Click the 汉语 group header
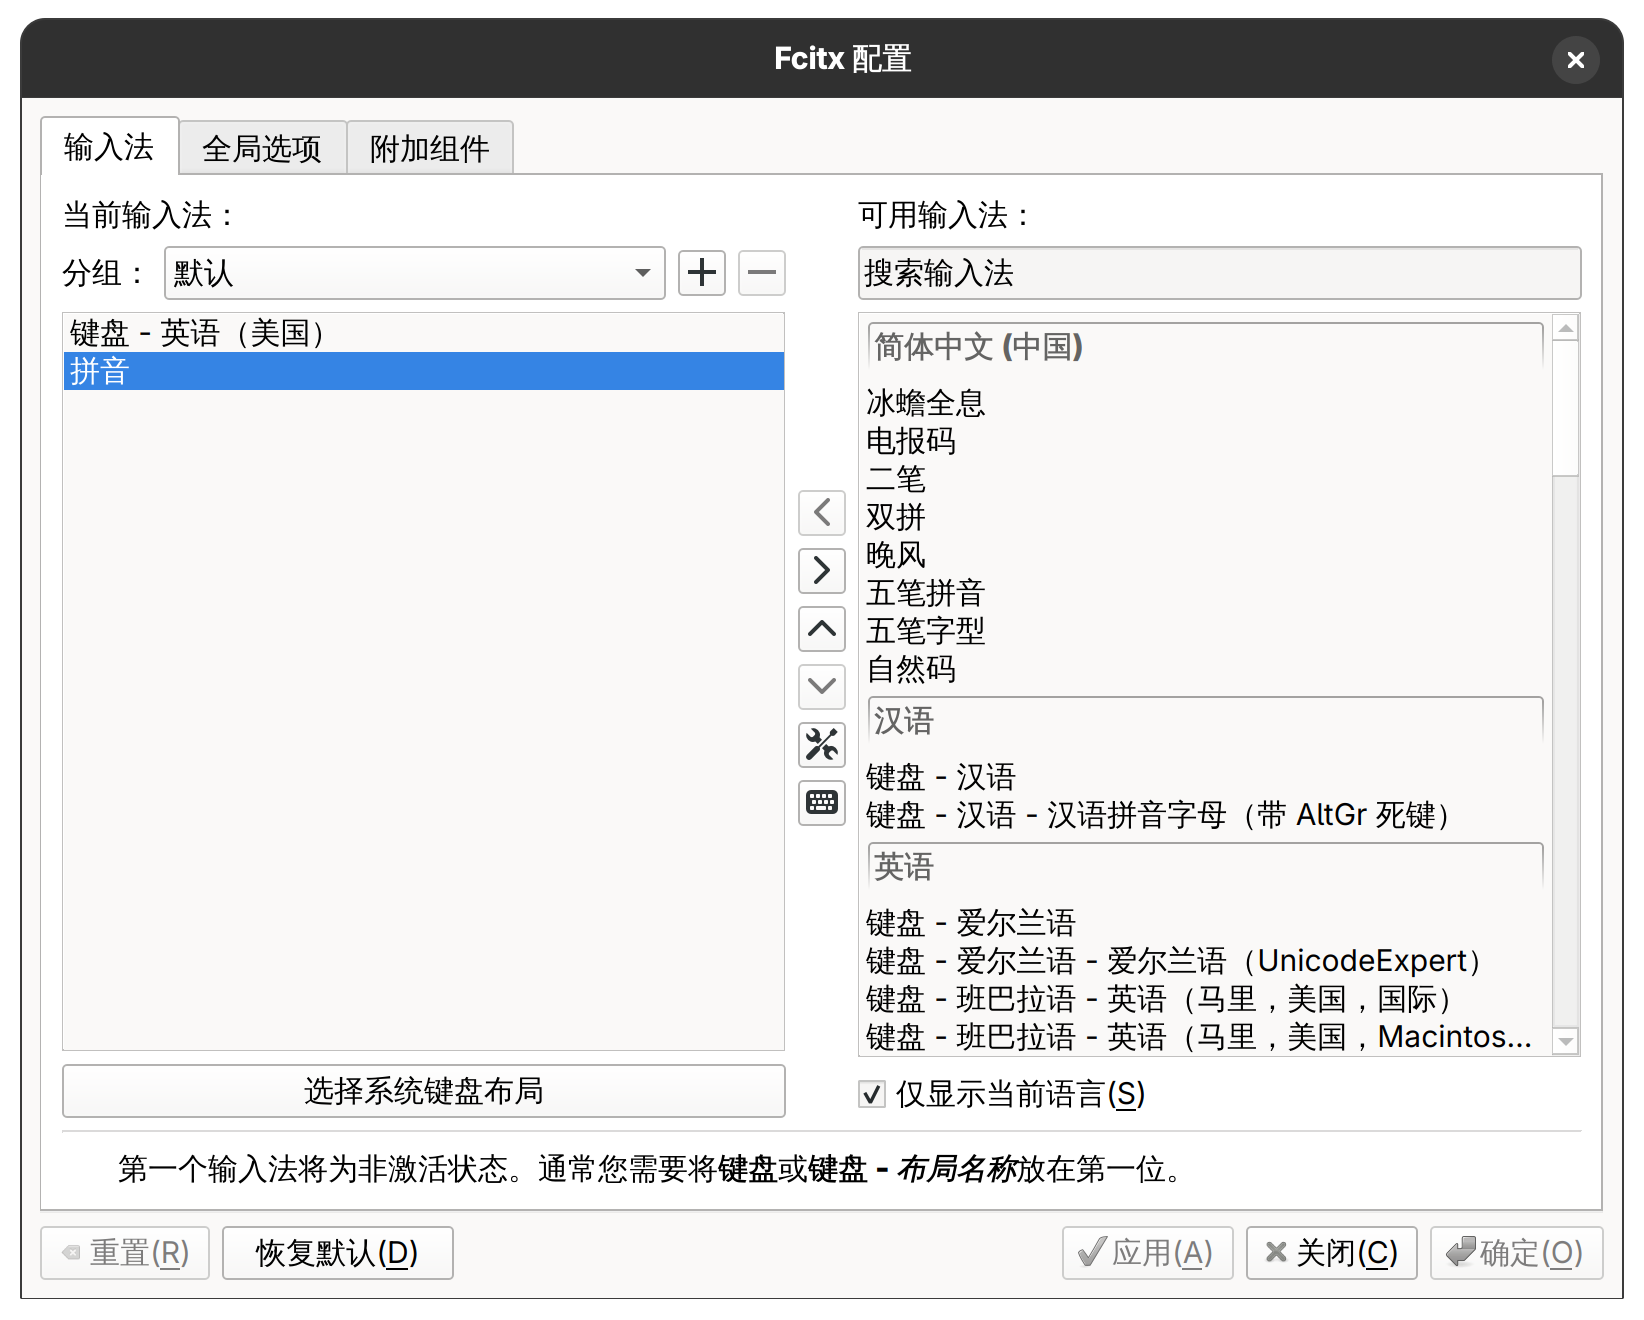The image size is (1644, 1320). click(1205, 721)
